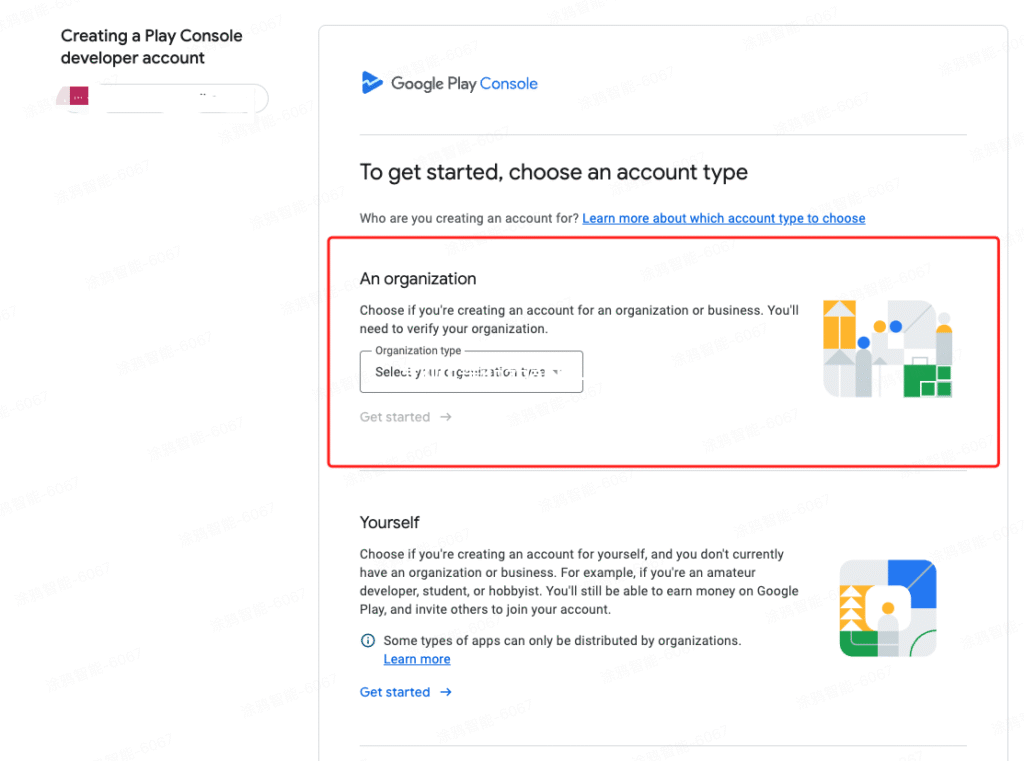The height and width of the screenshot is (761, 1024).
Task: Click the Organization type field label
Action: coord(418,351)
